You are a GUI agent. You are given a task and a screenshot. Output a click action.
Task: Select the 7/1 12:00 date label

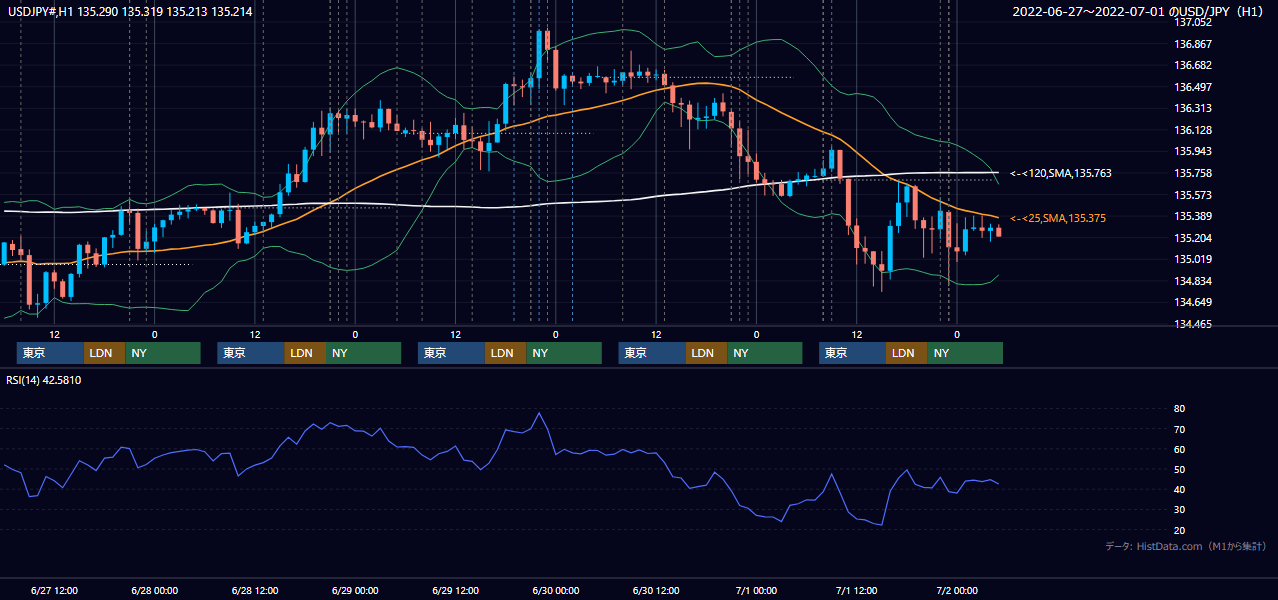click(x=856, y=590)
